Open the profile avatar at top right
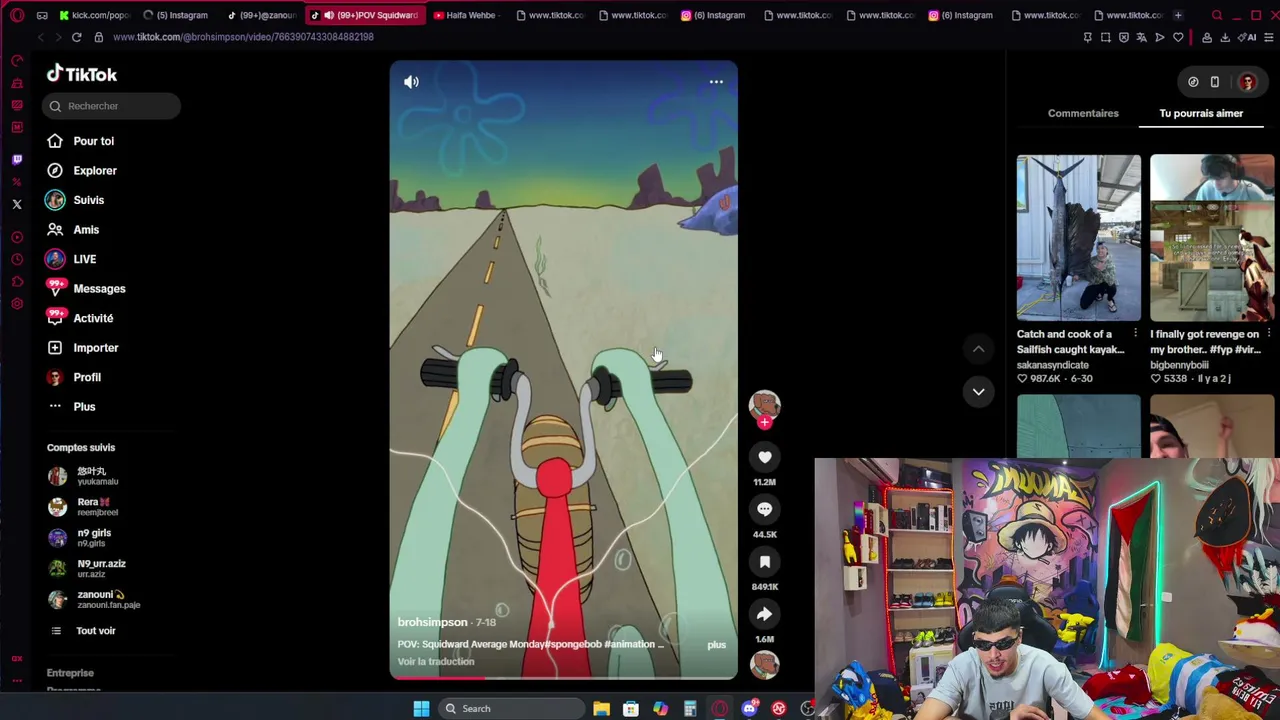Viewport: 1280px width, 720px height. (1247, 82)
